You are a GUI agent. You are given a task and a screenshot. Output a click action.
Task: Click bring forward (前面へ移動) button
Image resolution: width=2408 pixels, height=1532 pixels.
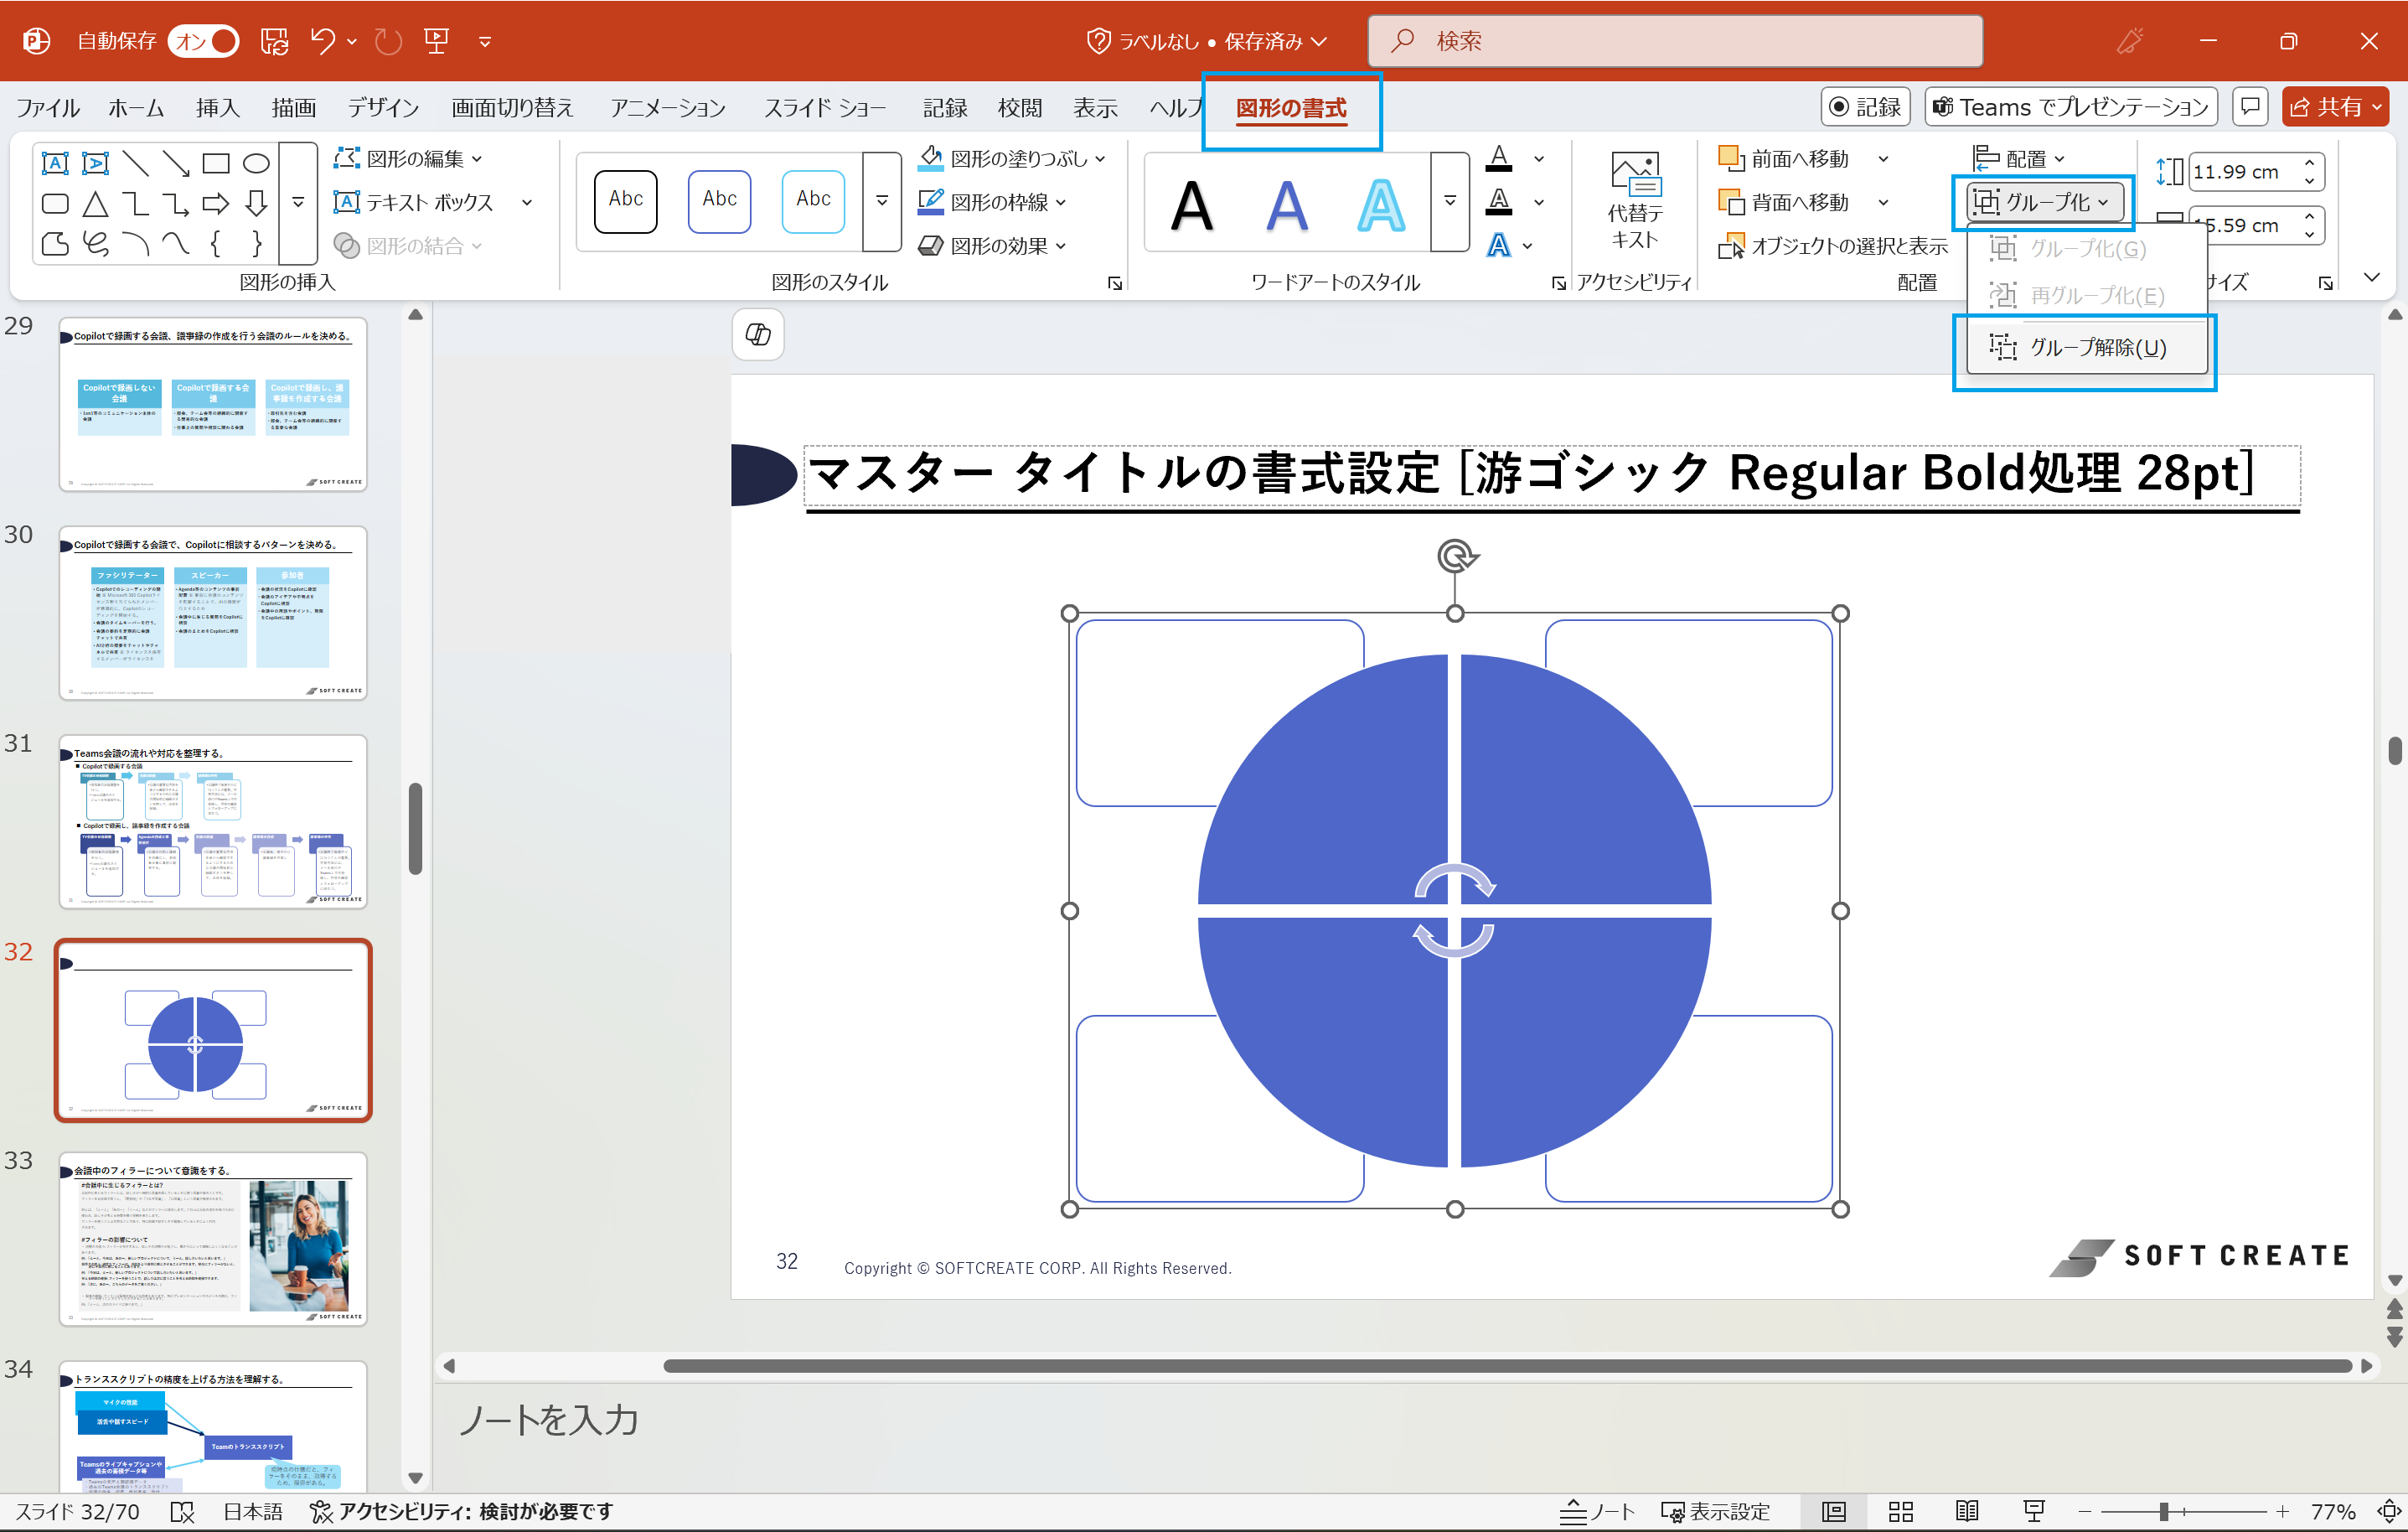tap(1785, 158)
